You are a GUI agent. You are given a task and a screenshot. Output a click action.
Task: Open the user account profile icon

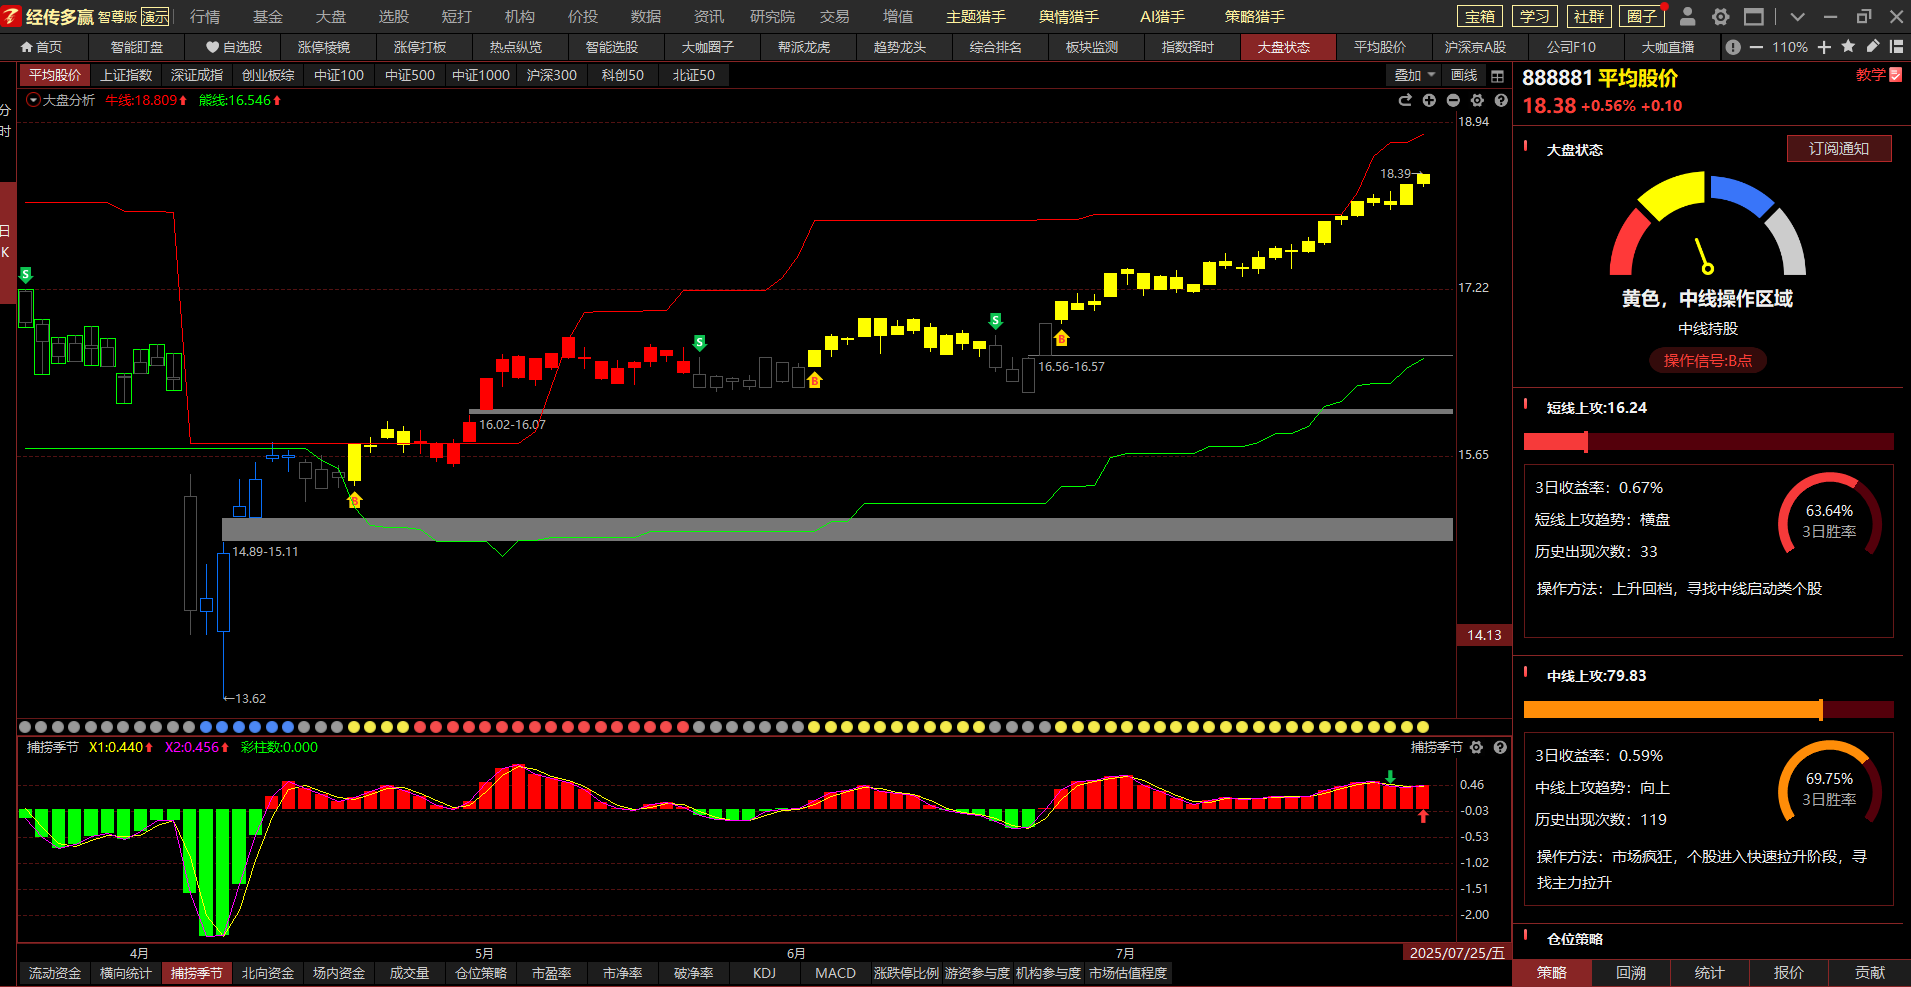pos(1688,16)
